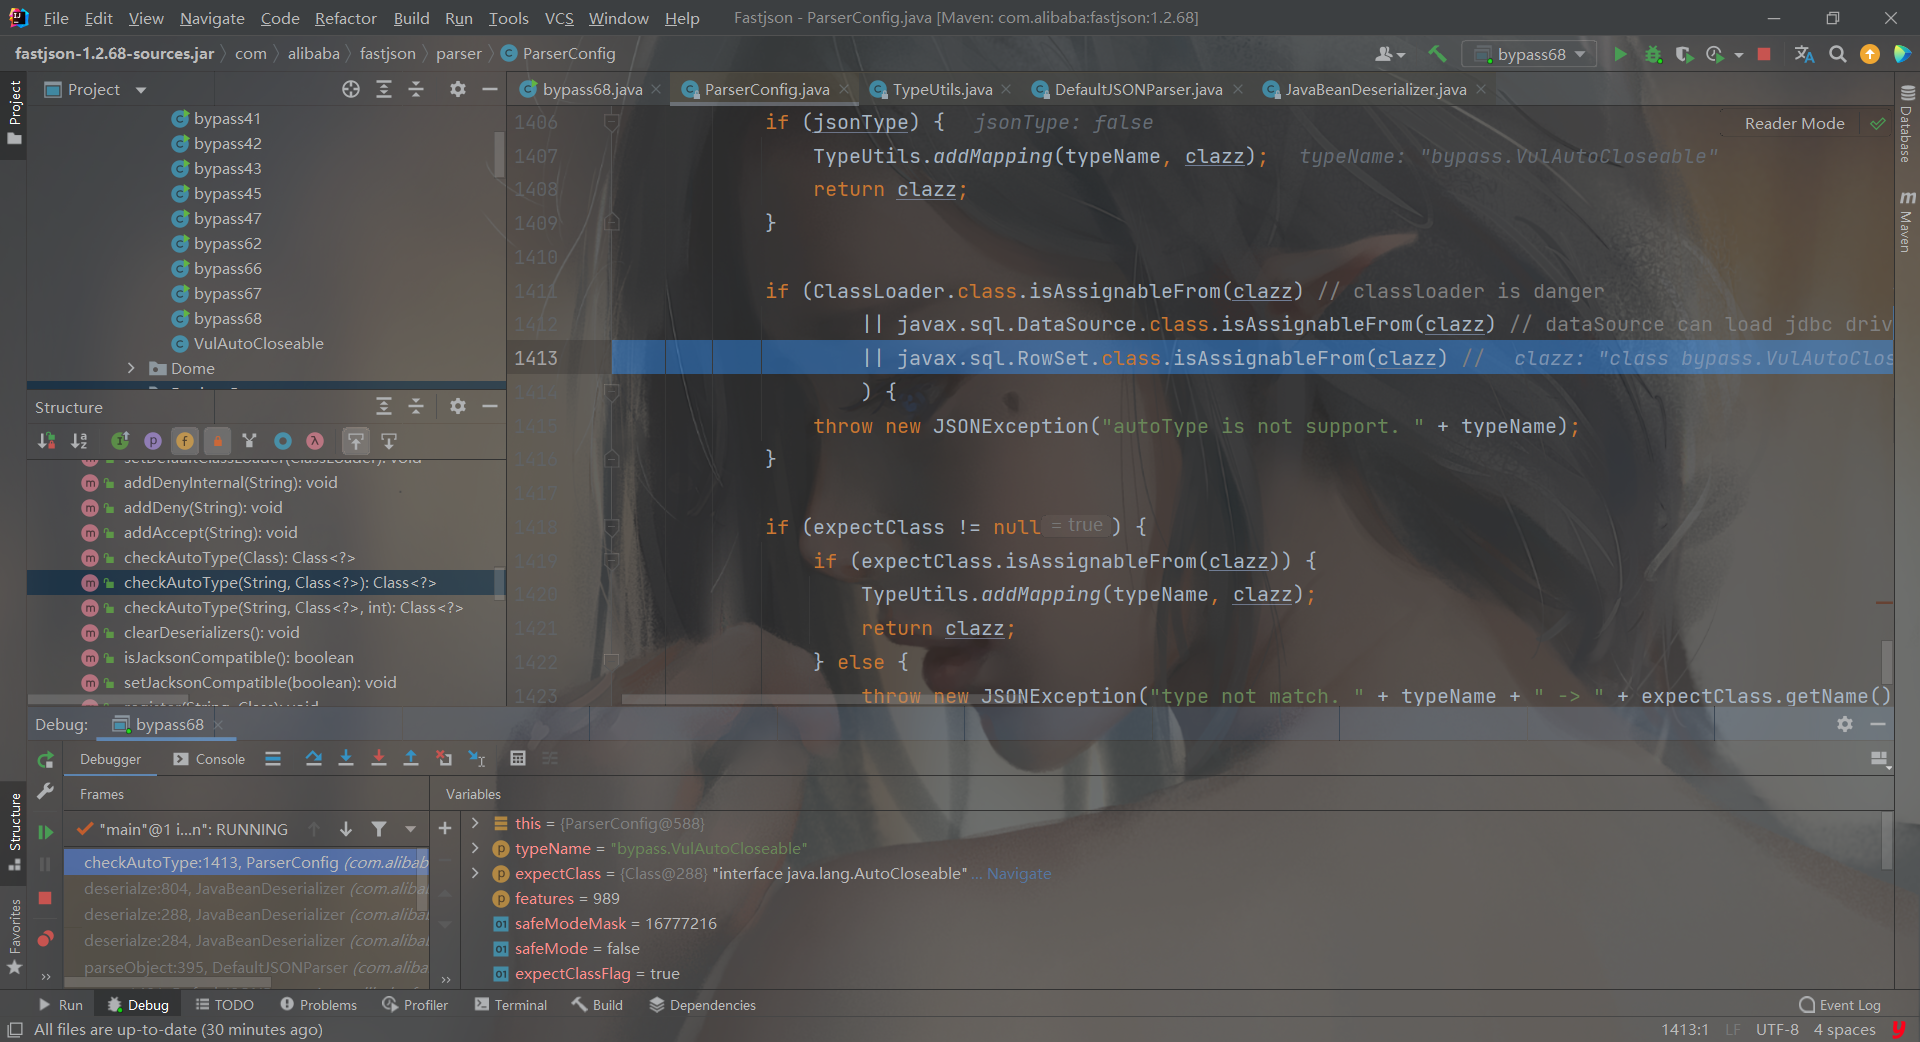Screen dimensions: 1920x1042
Task: Expand 'this' variable node
Action: (x=475, y=823)
